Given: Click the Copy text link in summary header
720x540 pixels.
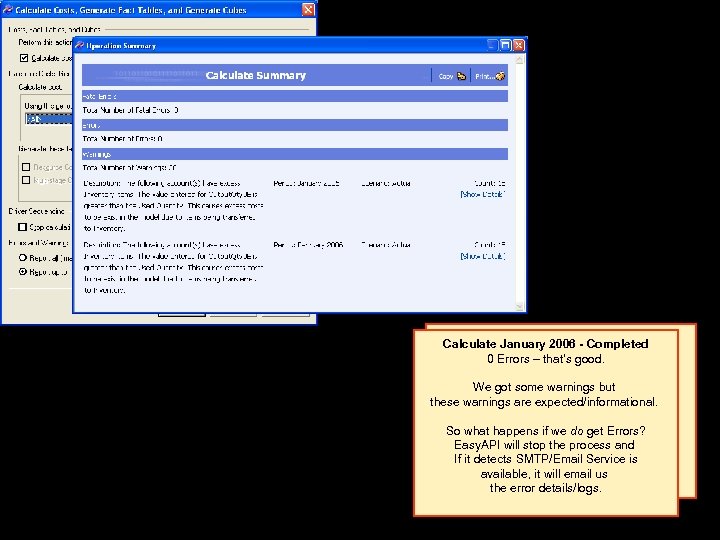Looking at the screenshot, I should coord(446,77).
